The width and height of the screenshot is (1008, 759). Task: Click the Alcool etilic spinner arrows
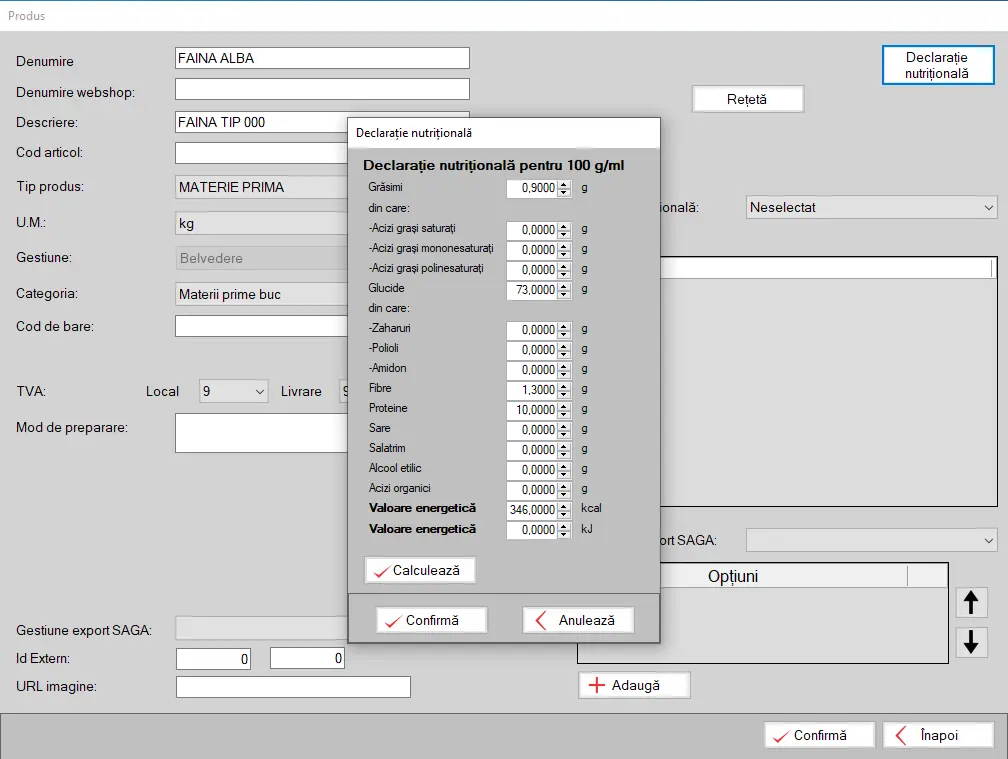coord(564,470)
